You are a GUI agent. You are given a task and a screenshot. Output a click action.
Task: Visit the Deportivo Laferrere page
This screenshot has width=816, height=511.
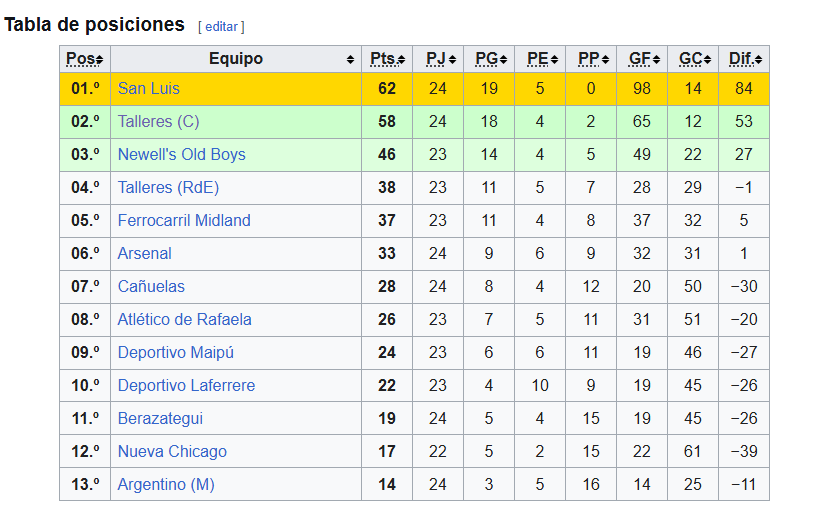tap(186, 386)
